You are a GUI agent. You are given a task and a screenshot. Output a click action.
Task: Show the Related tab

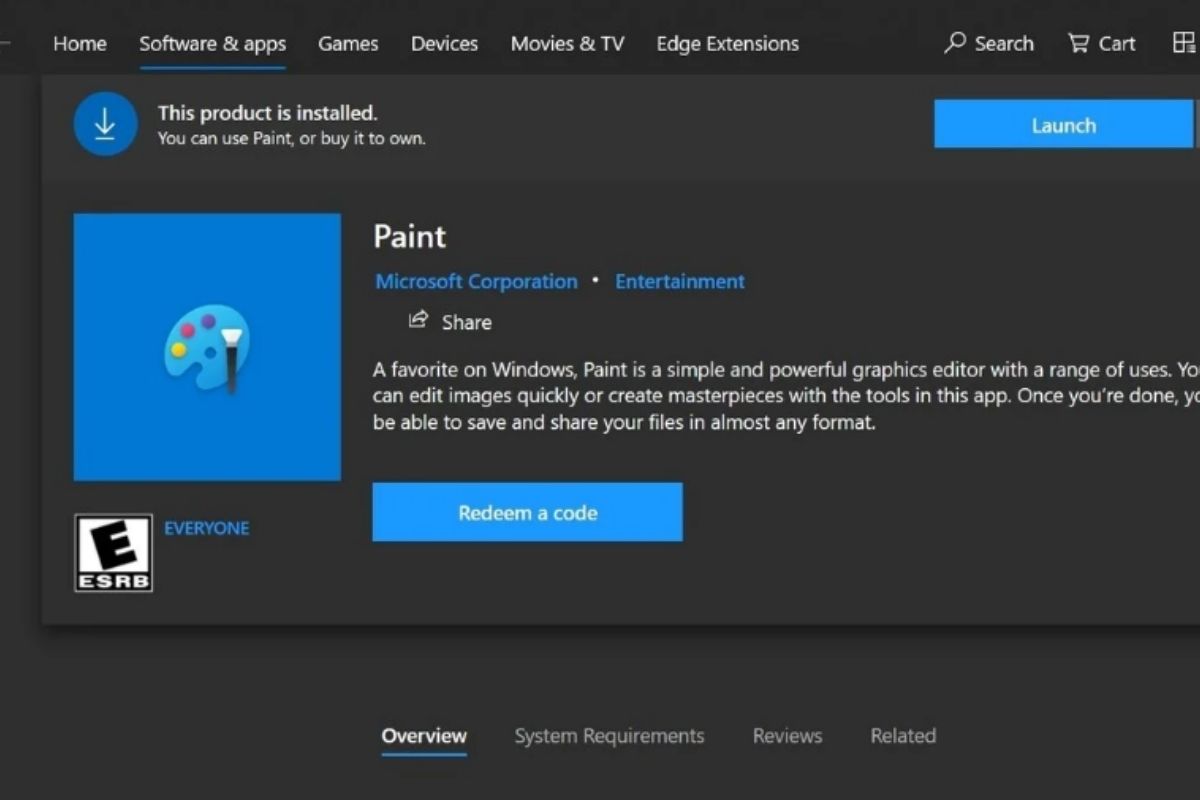[903, 736]
